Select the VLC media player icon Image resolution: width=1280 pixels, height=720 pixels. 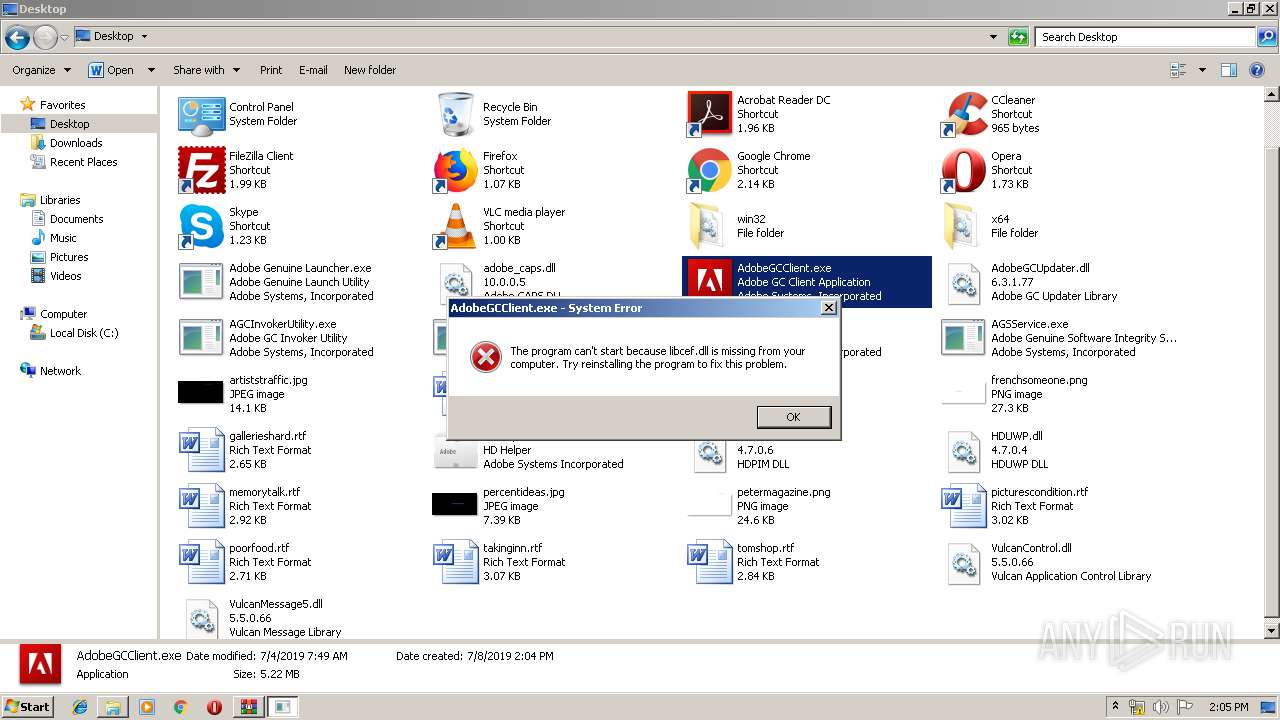tap(456, 227)
